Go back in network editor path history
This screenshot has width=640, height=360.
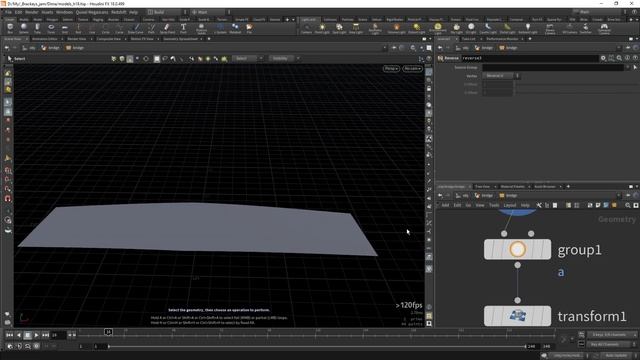(x=440, y=196)
